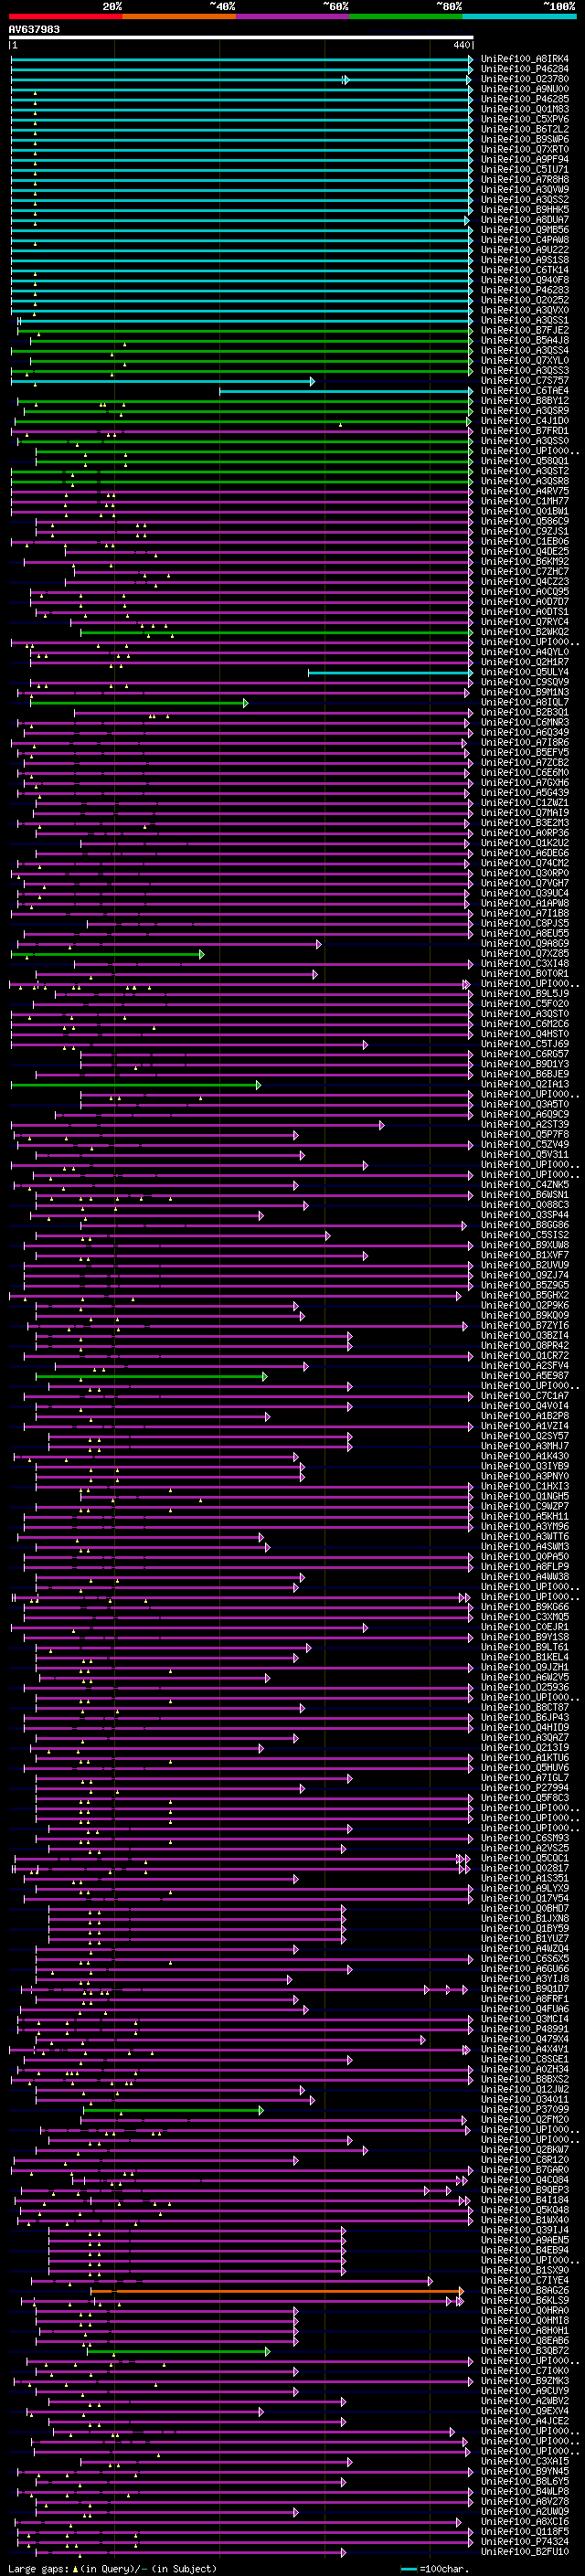Open hit UniRef100_A8IRK4
Screen dimensions: 585x2576
click(525, 59)
